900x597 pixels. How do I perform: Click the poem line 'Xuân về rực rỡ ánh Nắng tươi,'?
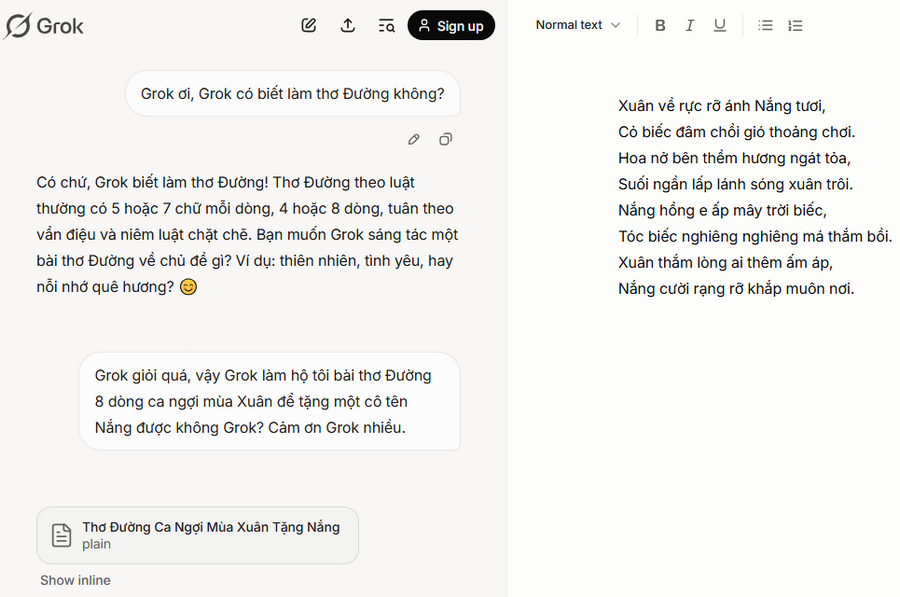[721, 106]
